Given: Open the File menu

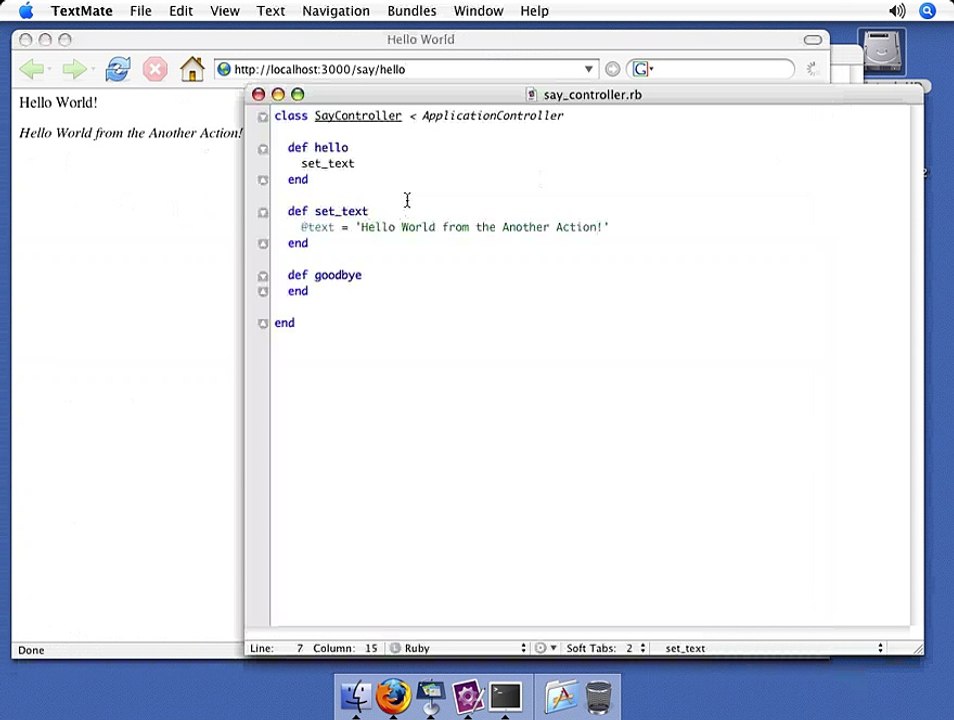Looking at the screenshot, I should [x=141, y=11].
